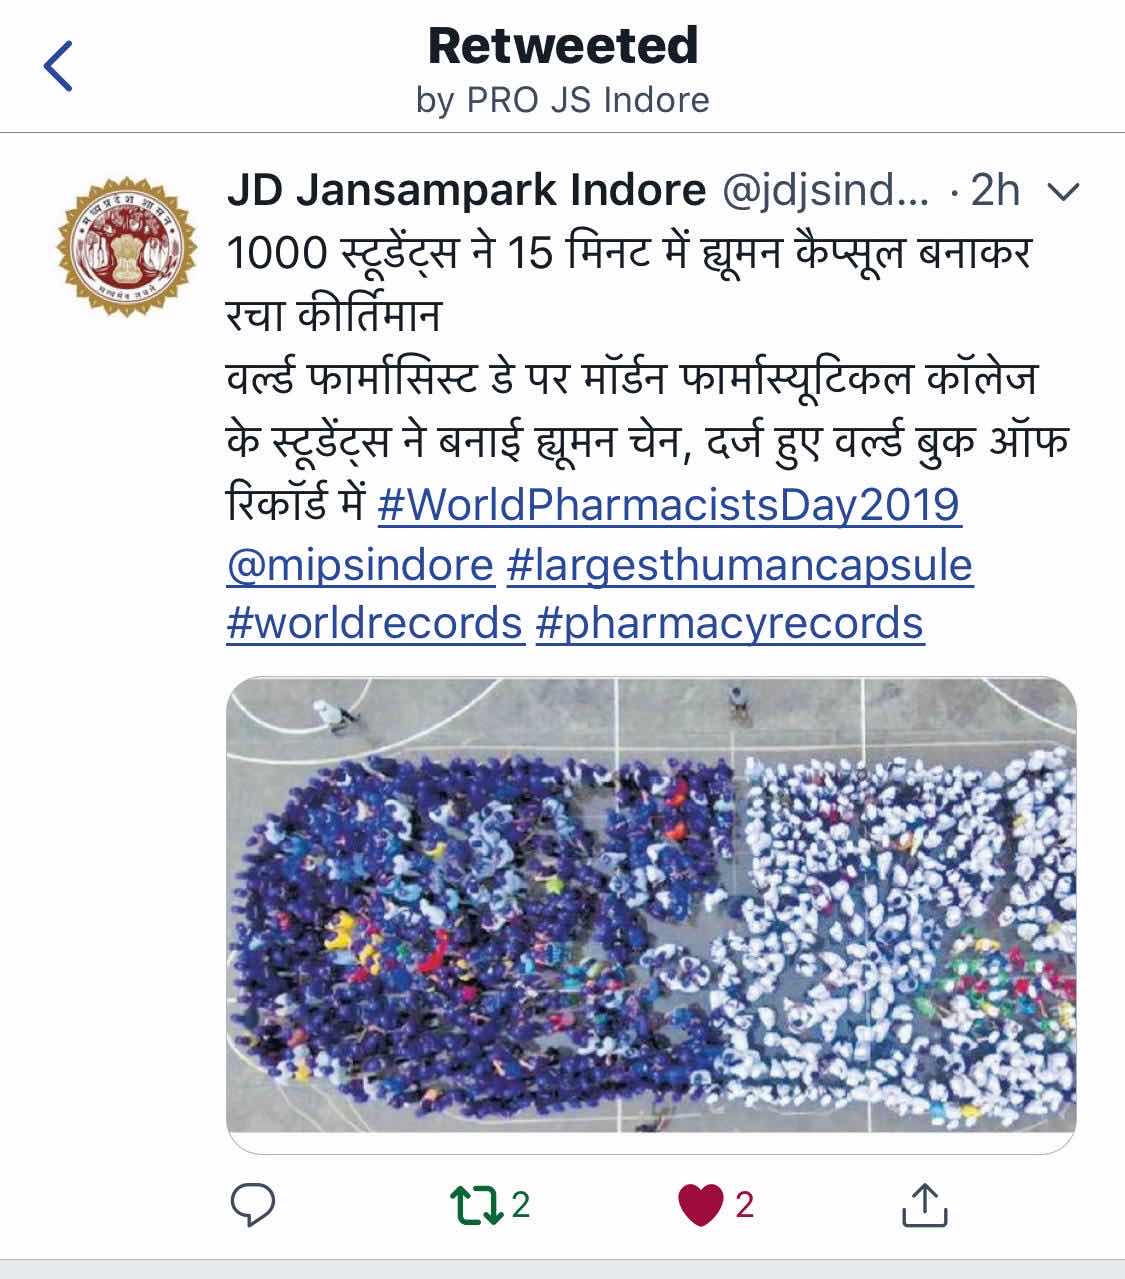Open JD Jansampark Indore account name
The height and width of the screenshot is (1279, 1125).
tap(467, 190)
